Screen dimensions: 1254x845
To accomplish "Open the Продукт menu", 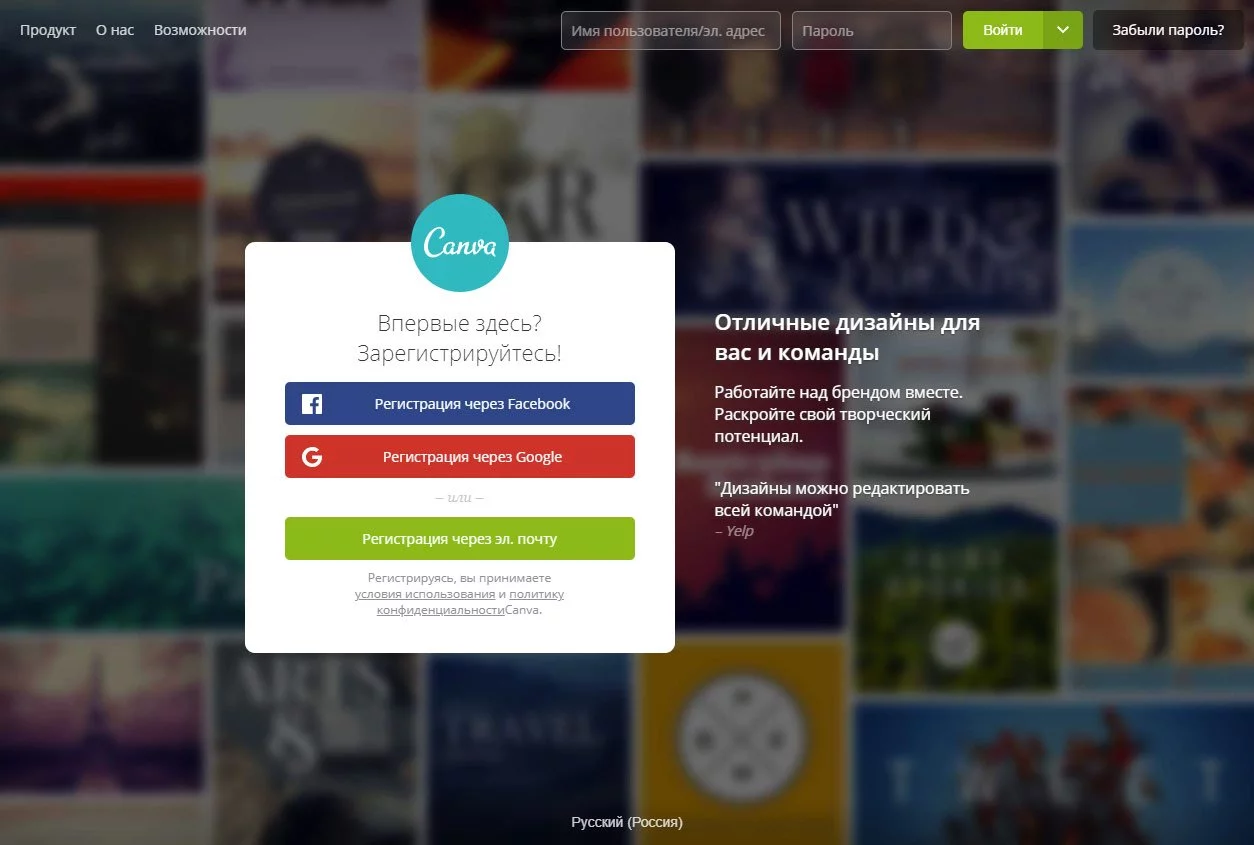I will click(x=48, y=30).
